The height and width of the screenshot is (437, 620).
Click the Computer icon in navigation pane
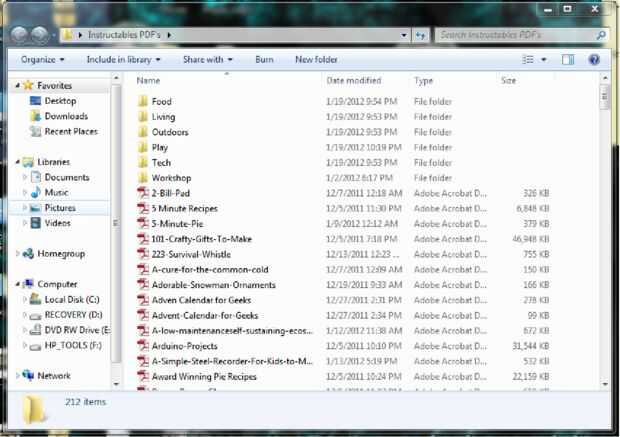pyautogui.click(x=28, y=284)
